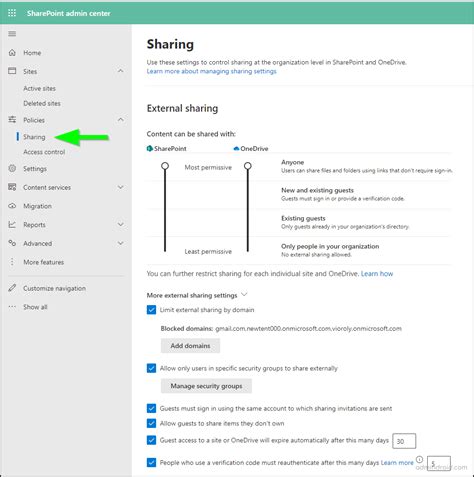The image size is (474, 477).
Task: Open Learn more about managing sharing settings
Action: tap(212, 71)
